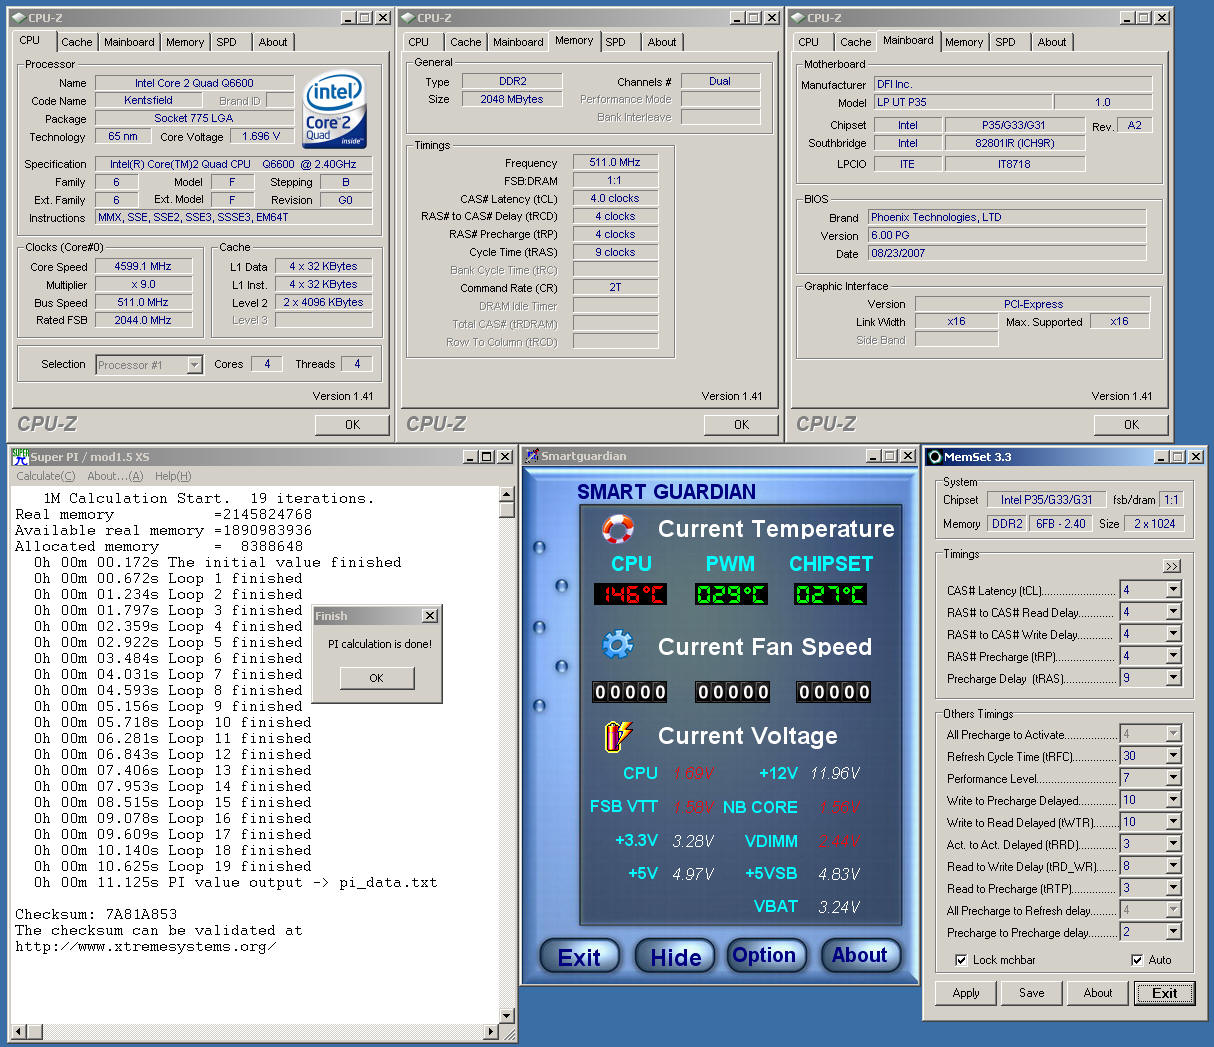This screenshot has height=1047, width=1214.
Task: Toggle the Lock mchbar checkbox
Action: point(961,960)
